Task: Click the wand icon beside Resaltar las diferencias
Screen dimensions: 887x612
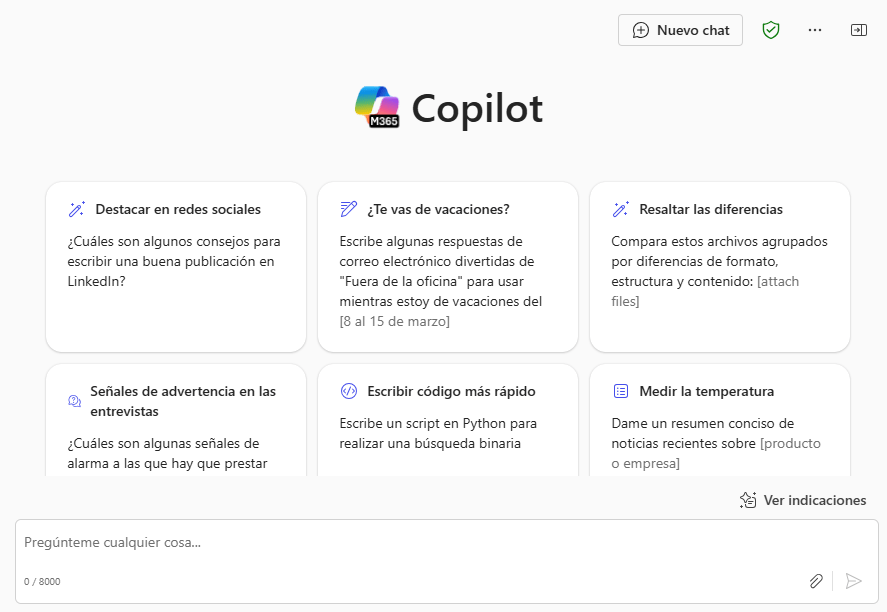Action: pos(621,209)
